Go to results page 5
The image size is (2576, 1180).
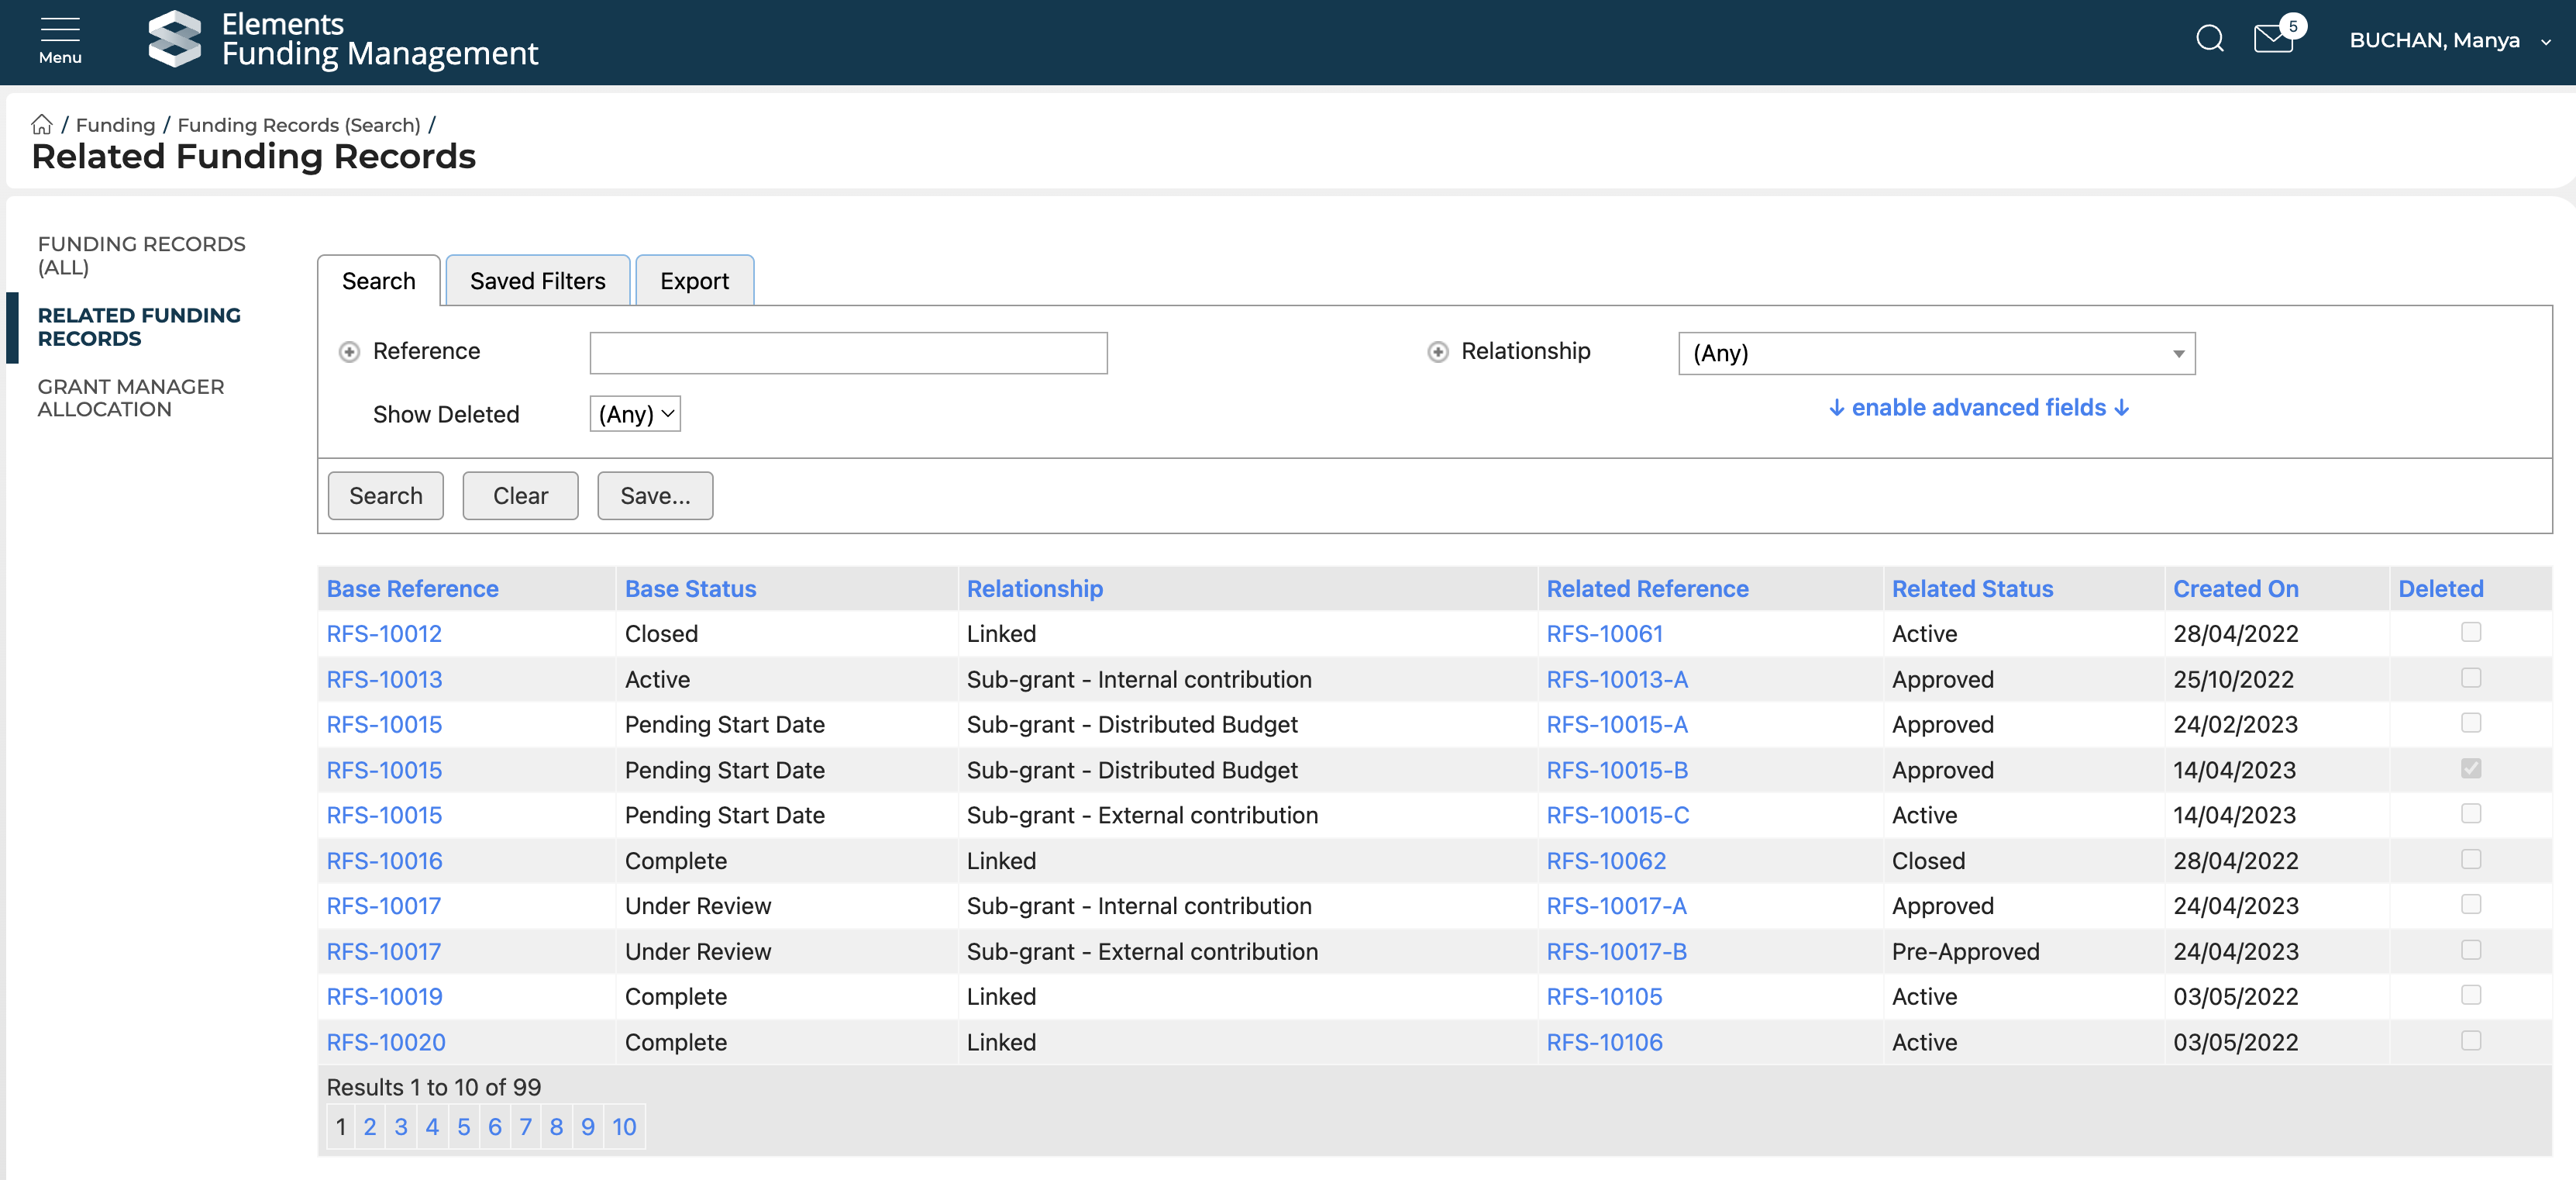click(463, 1127)
